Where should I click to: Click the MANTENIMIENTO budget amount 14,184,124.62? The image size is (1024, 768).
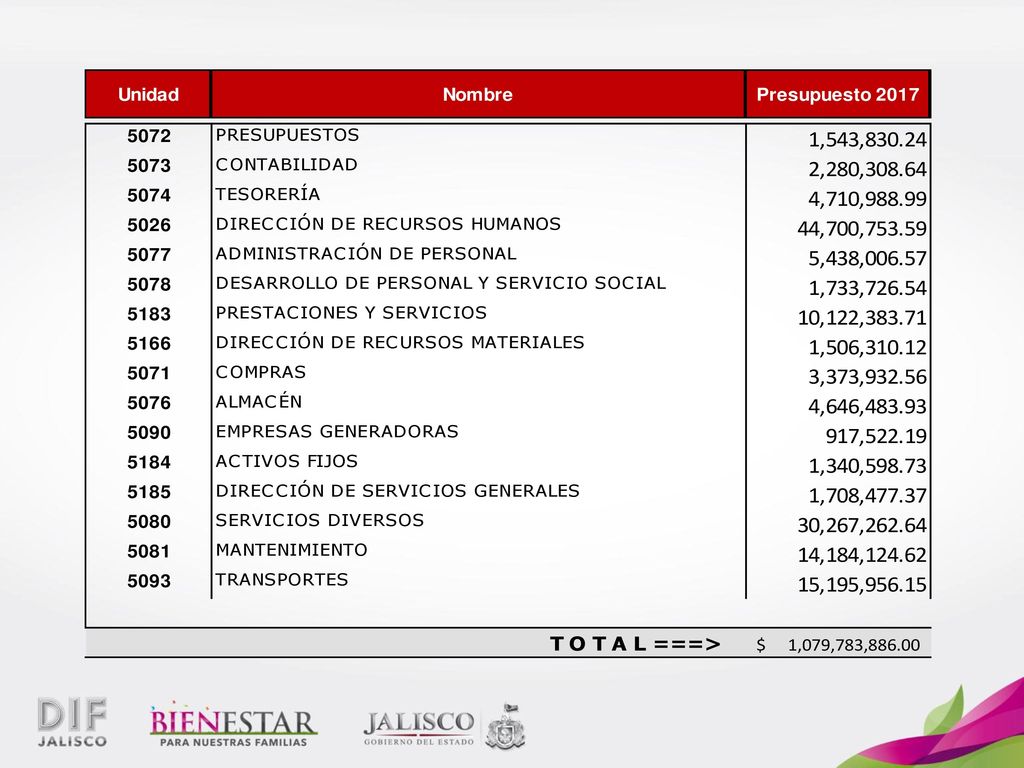click(861, 555)
